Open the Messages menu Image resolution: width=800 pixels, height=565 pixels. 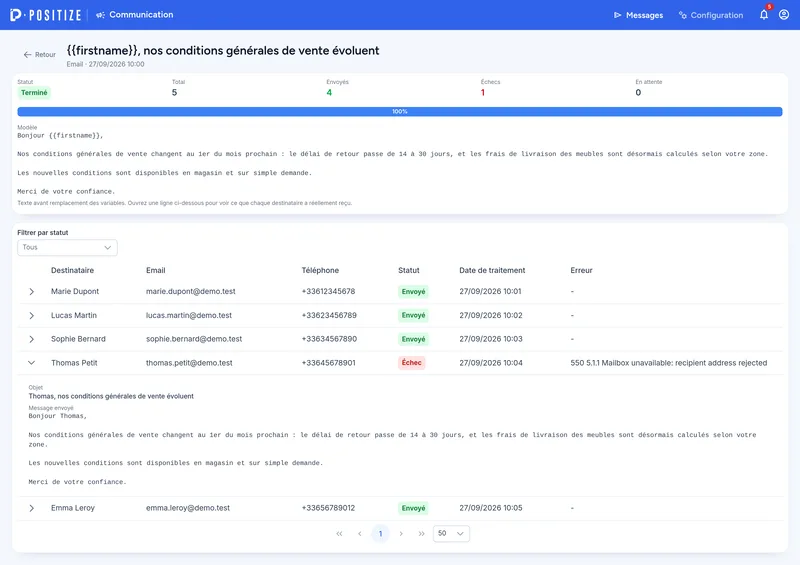638,15
